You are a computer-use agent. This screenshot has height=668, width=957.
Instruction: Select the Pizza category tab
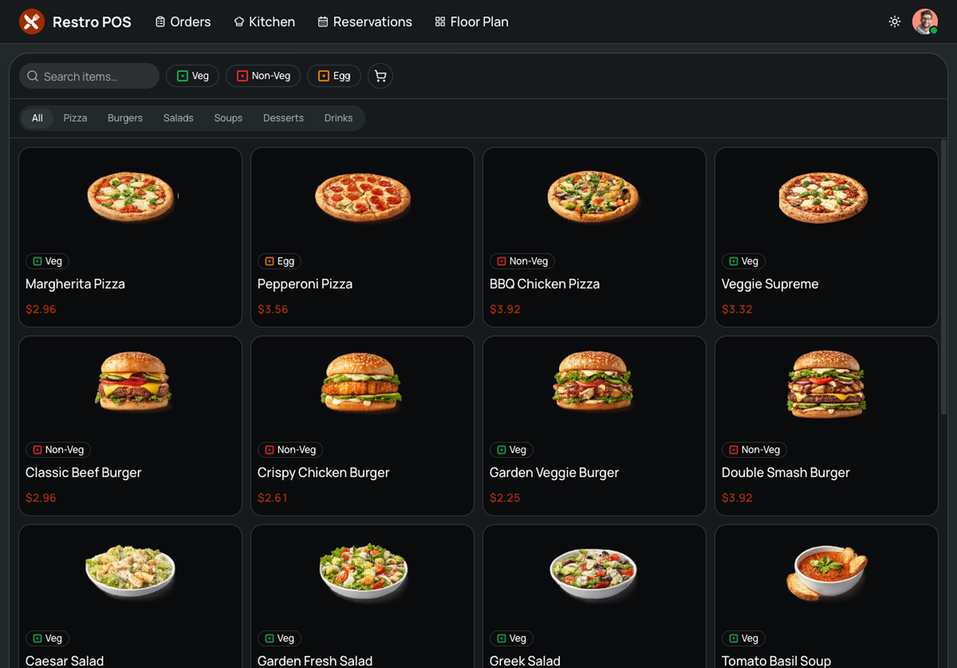[75, 118]
